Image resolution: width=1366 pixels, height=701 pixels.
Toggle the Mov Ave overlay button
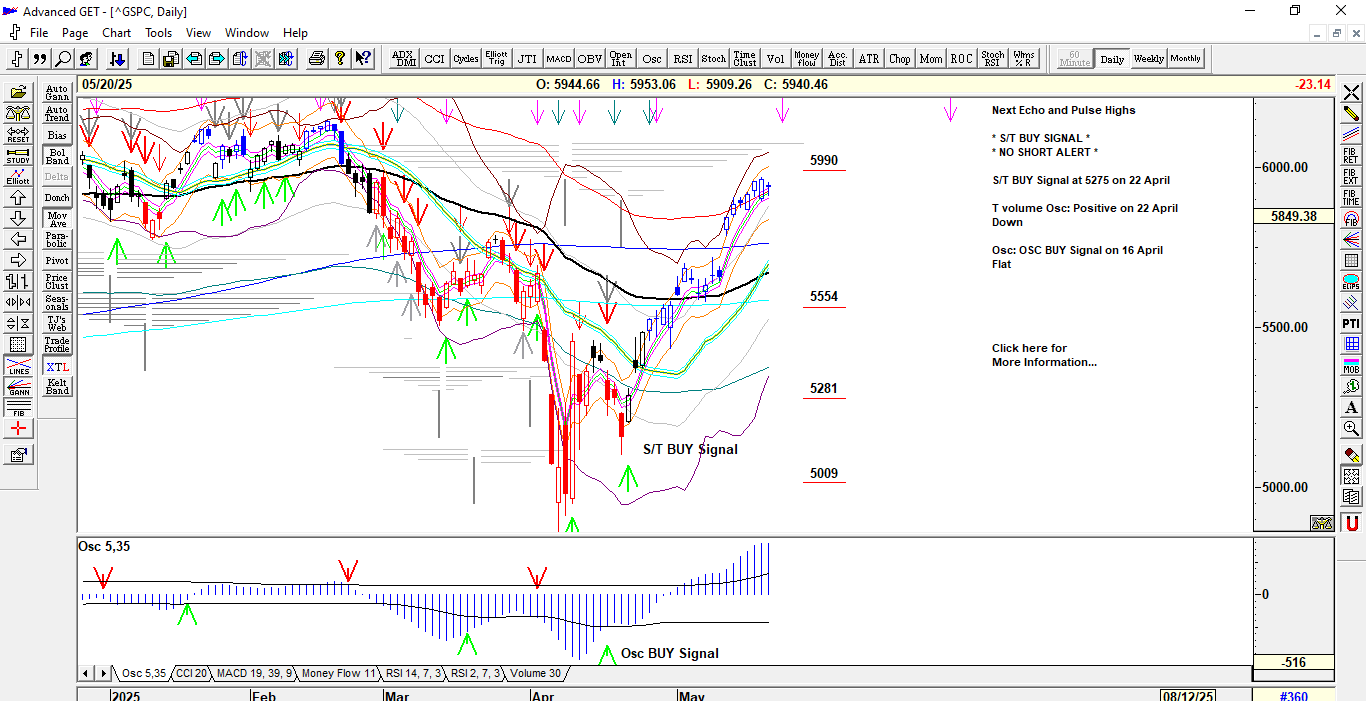click(x=57, y=218)
